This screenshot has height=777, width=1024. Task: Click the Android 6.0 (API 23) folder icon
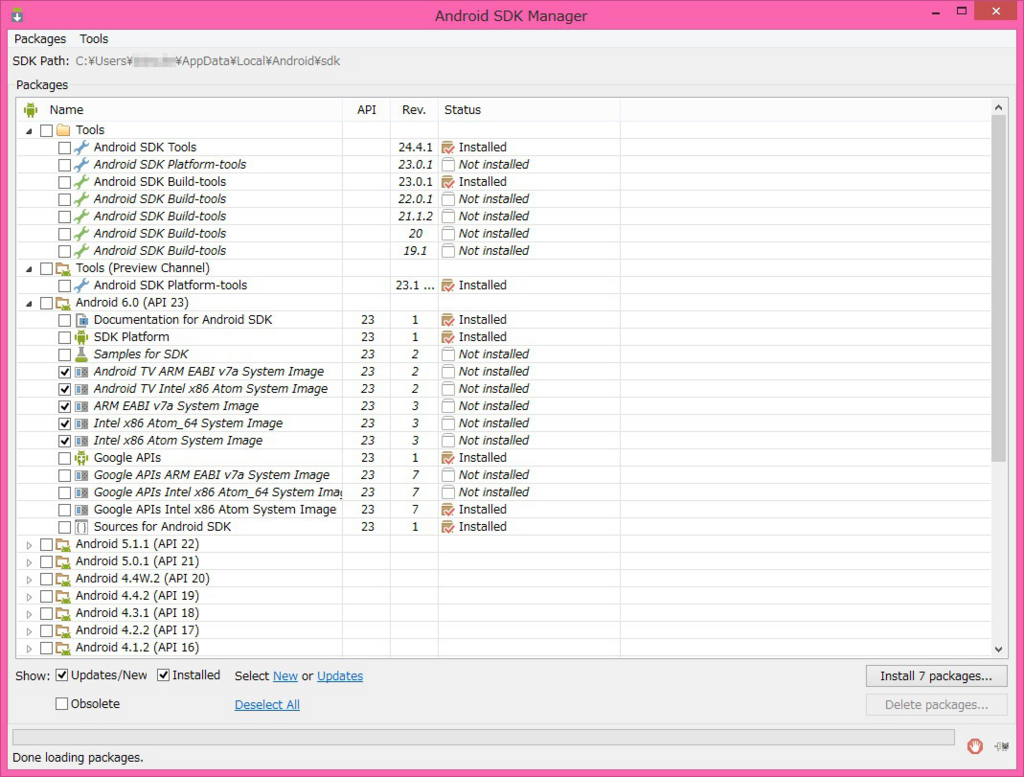tap(63, 303)
